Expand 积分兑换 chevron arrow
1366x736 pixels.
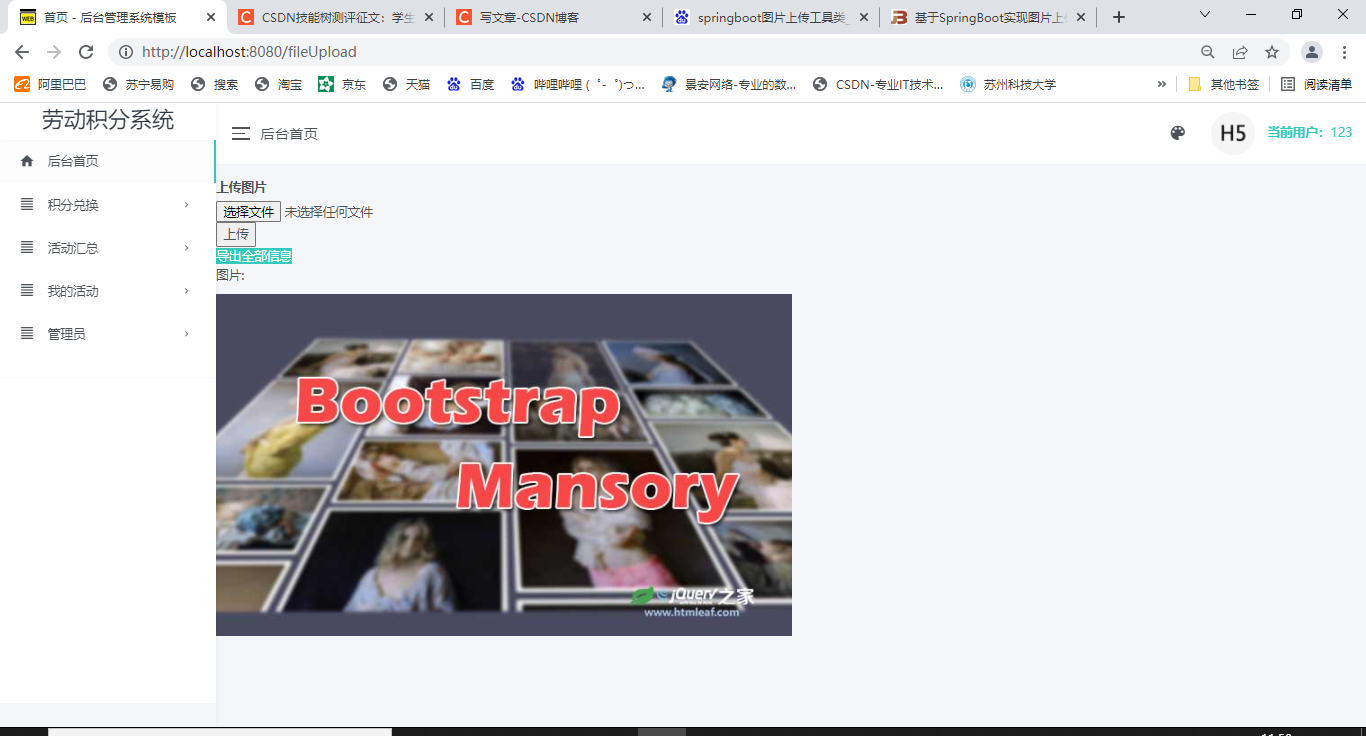[187, 205]
